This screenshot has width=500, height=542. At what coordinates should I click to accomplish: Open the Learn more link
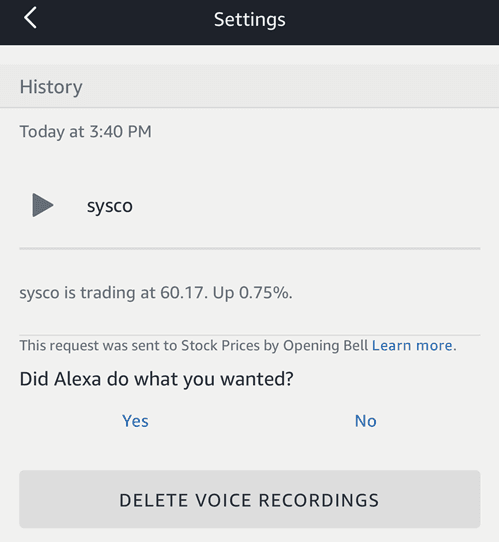tap(414, 345)
